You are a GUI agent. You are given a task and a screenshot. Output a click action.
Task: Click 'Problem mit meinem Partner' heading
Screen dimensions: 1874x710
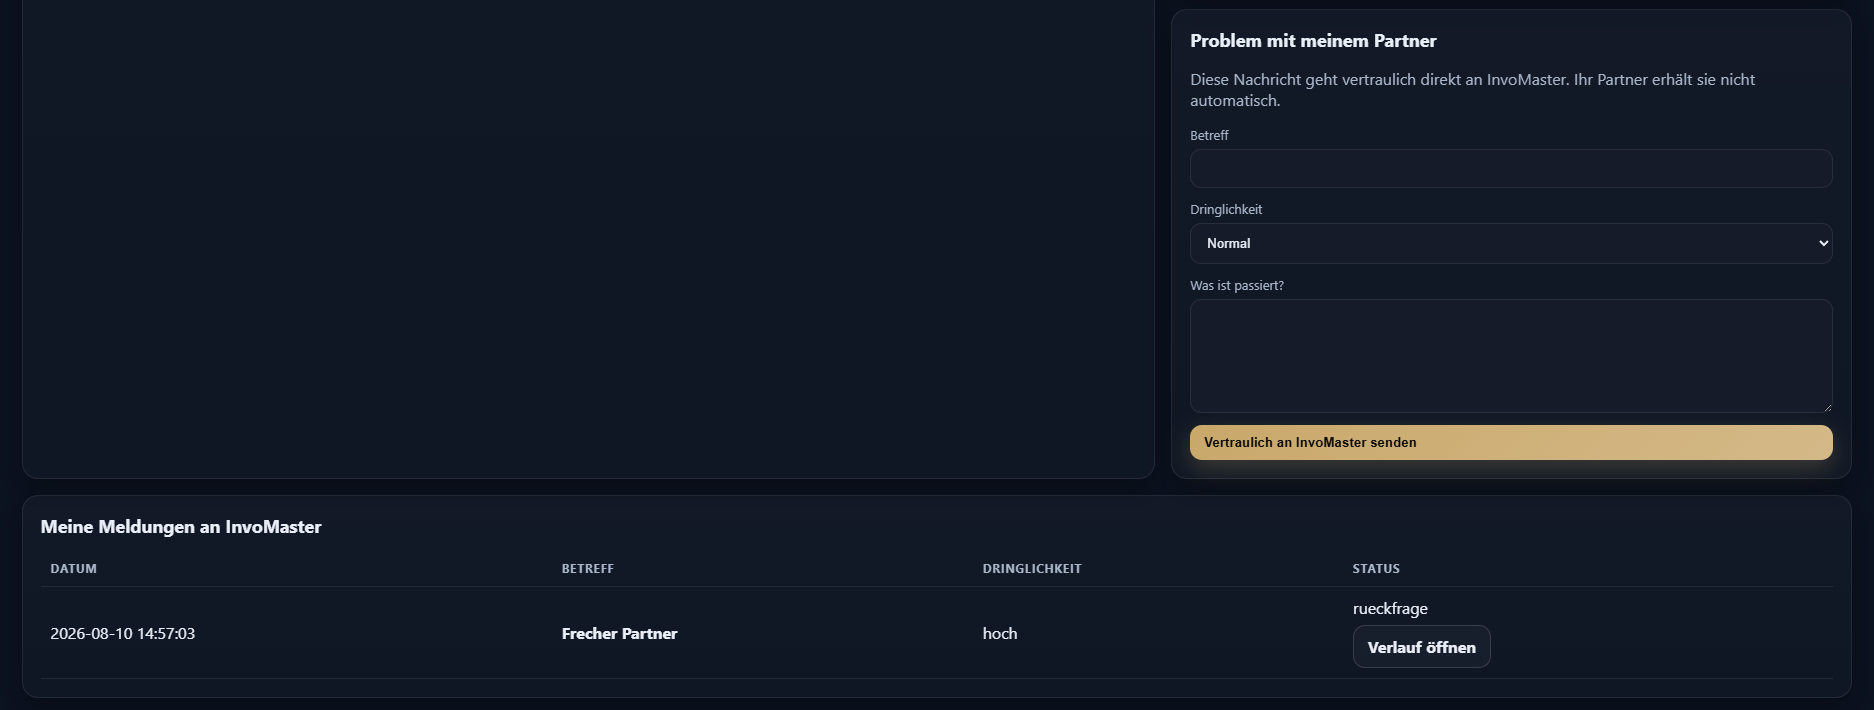[1313, 41]
